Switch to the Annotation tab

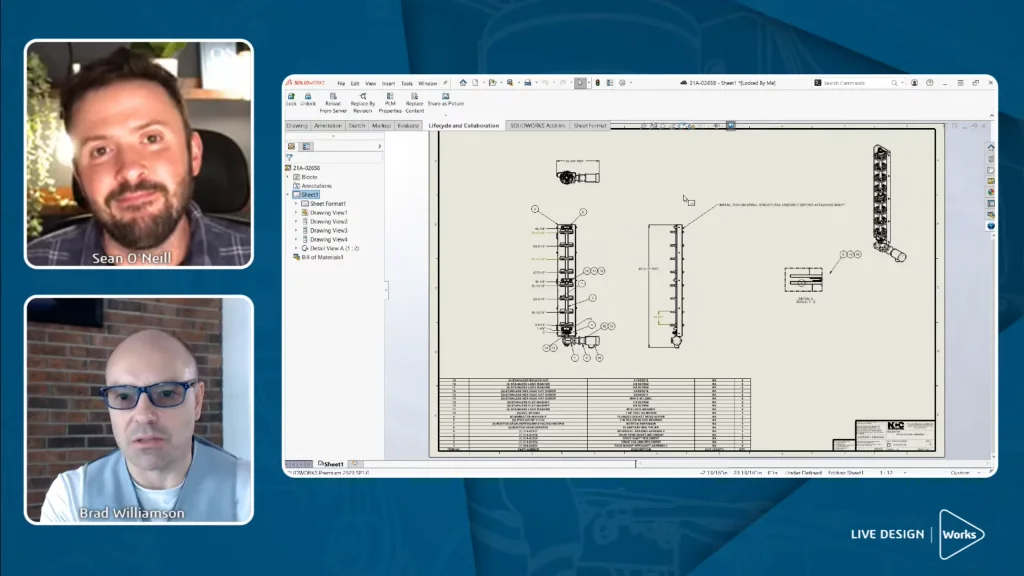click(328, 126)
